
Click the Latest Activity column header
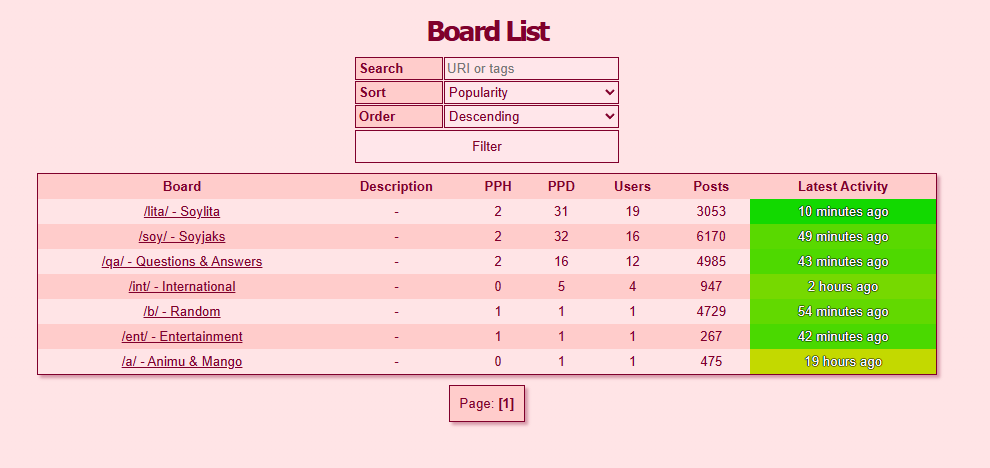842,187
